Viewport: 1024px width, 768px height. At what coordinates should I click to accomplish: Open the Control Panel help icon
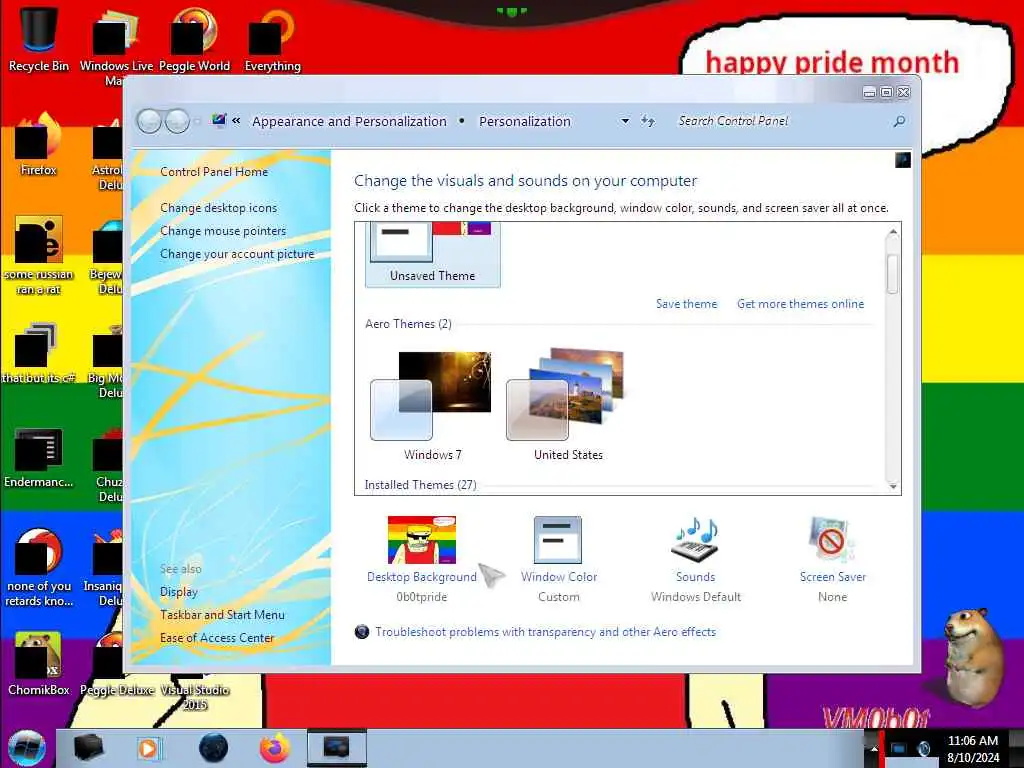[903, 160]
